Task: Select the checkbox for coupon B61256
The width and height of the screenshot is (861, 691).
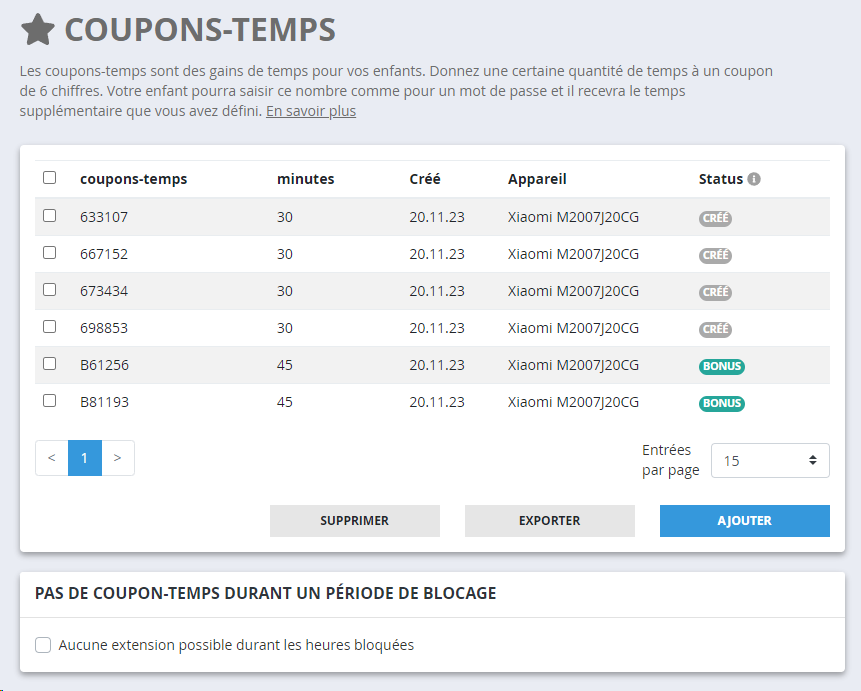Action: 49,364
